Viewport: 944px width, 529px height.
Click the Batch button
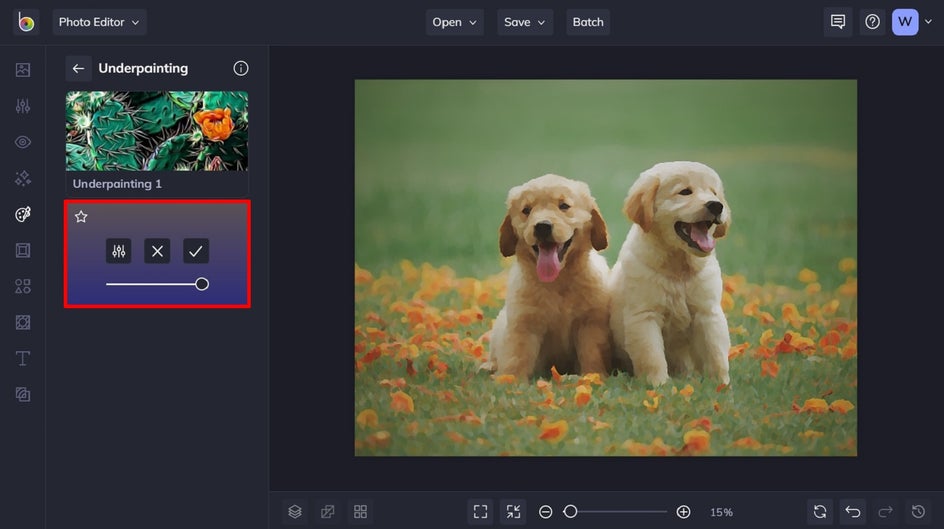(x=588, y=22)
